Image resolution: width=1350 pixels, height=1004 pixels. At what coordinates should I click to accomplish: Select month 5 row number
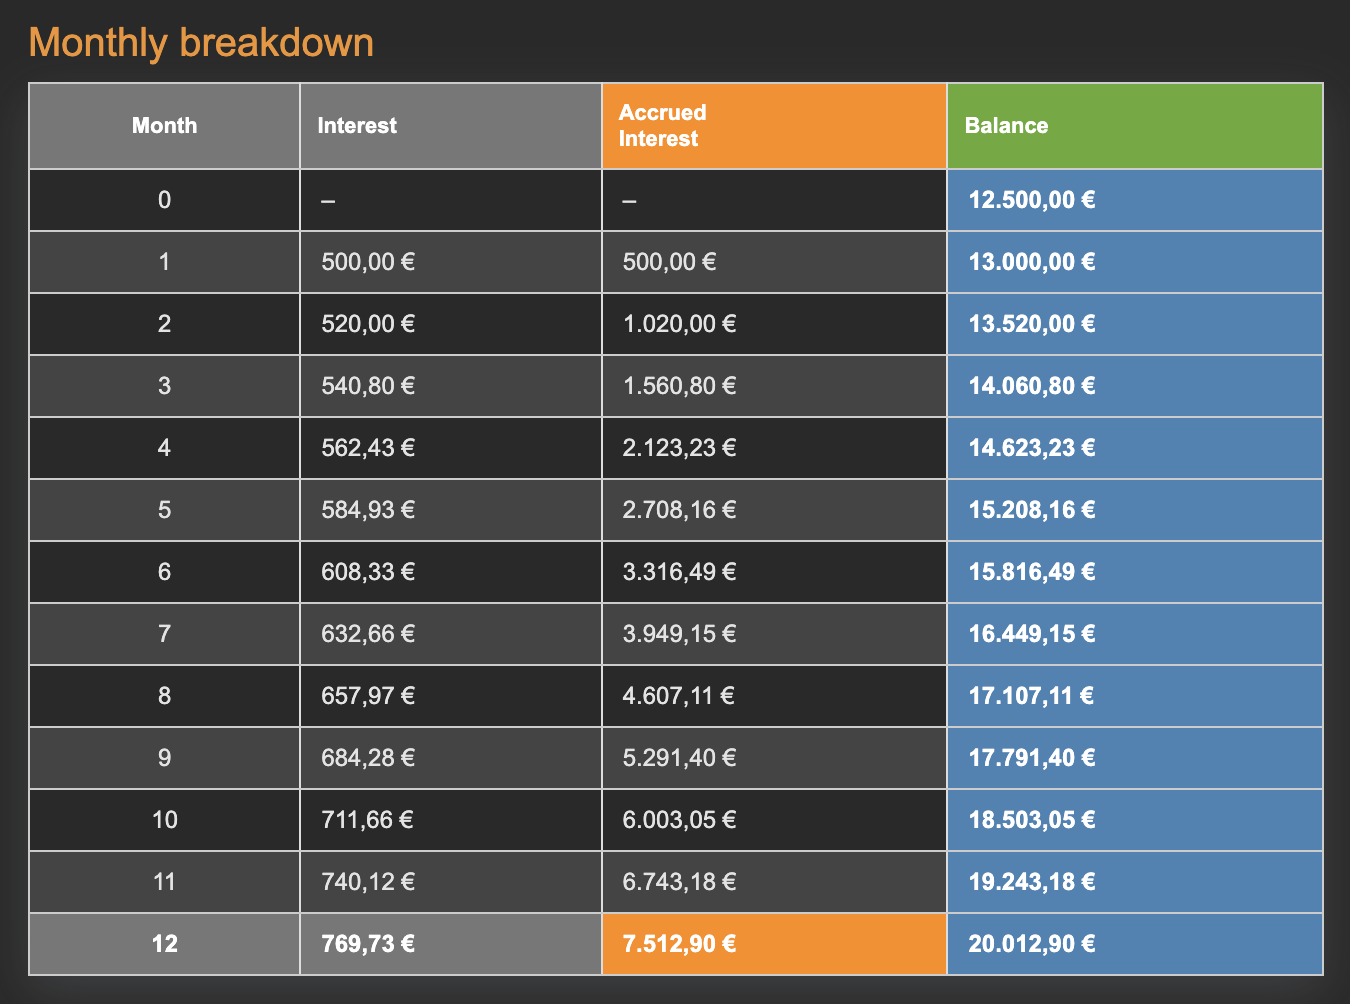164,510
